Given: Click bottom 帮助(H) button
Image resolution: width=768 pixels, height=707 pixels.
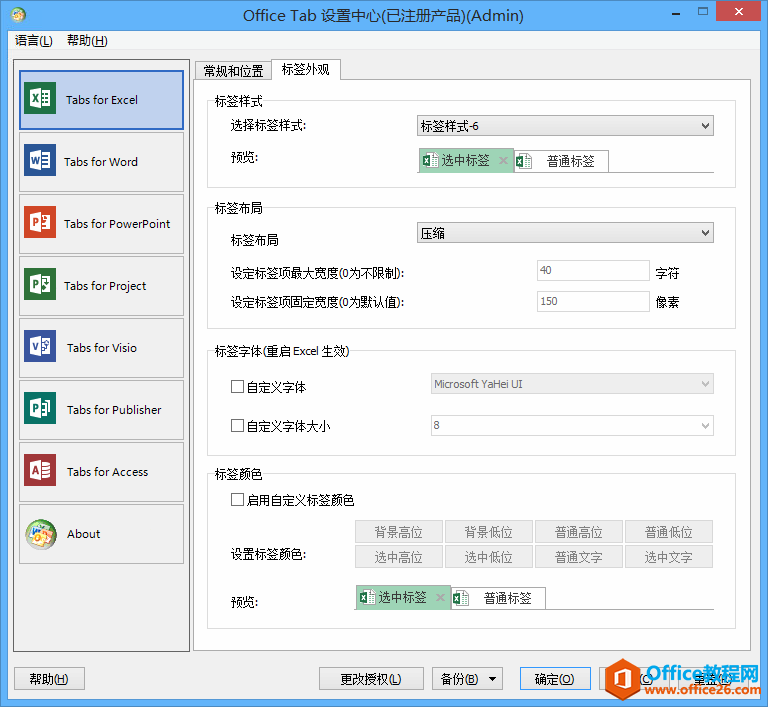Looking at the screenshot, I should tap(49, 679).
